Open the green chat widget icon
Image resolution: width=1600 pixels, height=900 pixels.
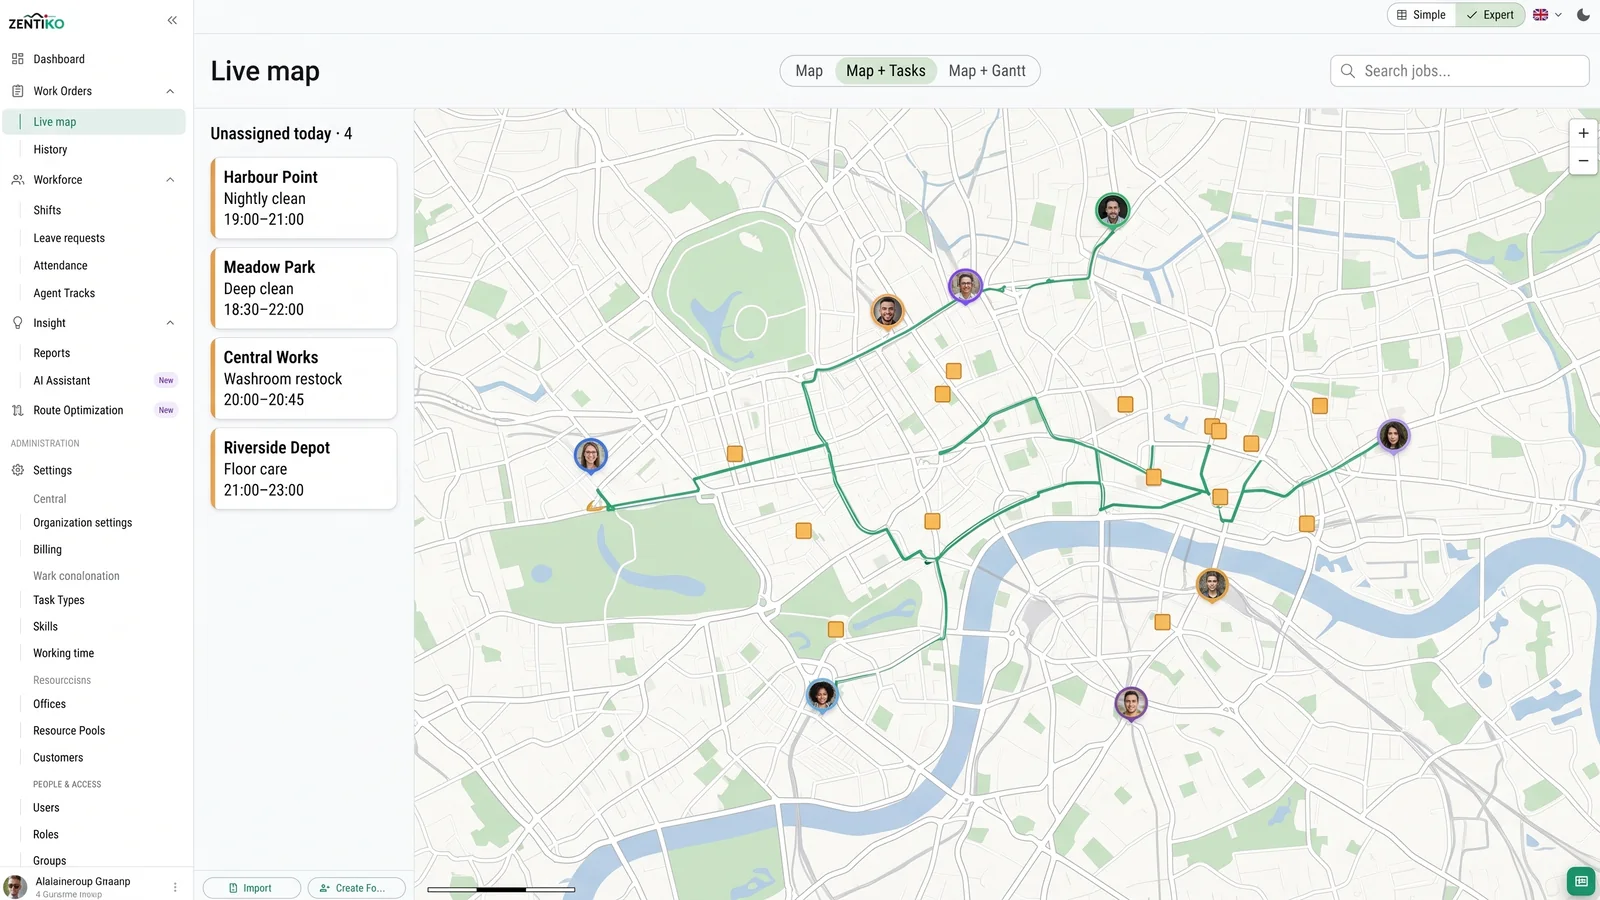pyautogui.click(x=1581, y=881)
